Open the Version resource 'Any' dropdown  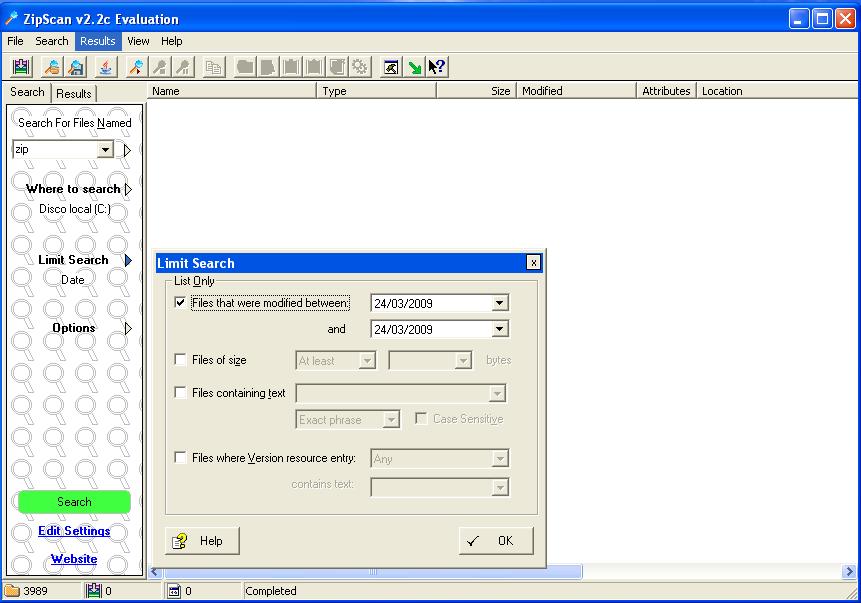pos(500,459)
